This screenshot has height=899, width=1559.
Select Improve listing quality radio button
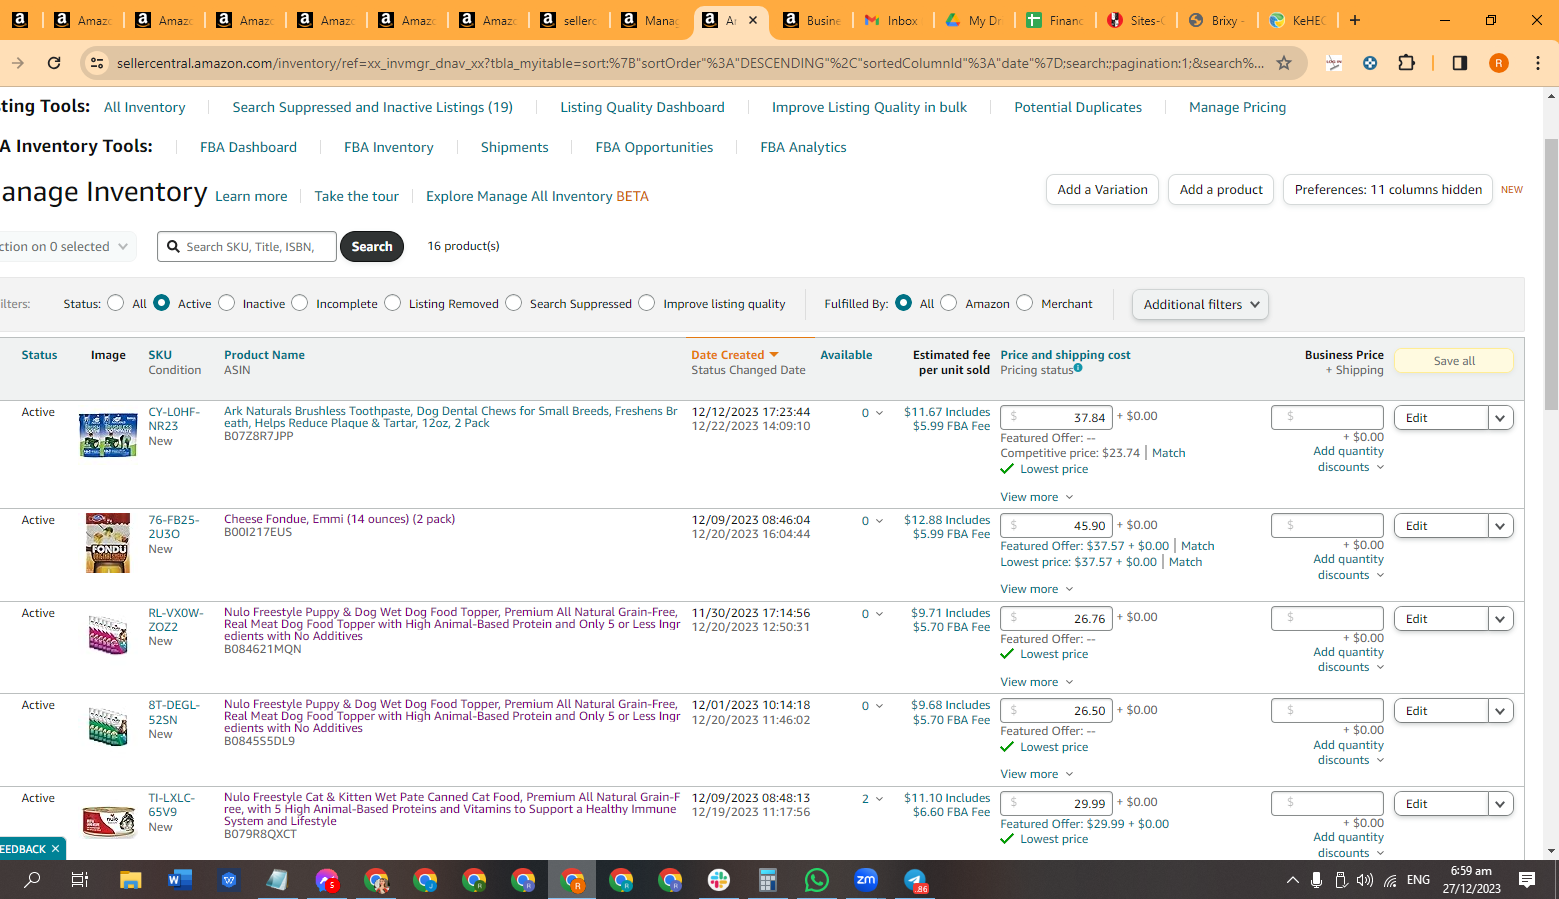click(x=646, y=303)
